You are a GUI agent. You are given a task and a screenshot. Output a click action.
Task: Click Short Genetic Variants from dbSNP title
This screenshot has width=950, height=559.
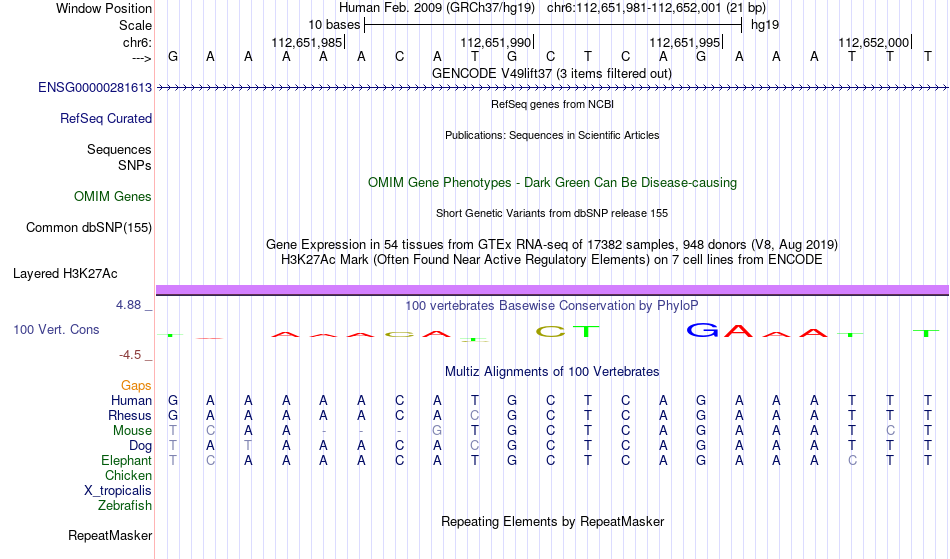point(552,213)
